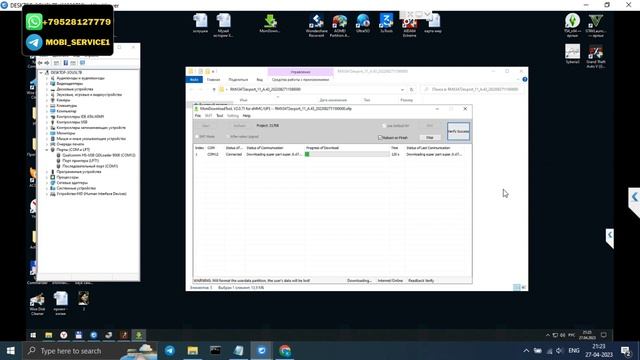This screenshot has height=360, width=640.
Task: Switch Explorer to large icons view
Action: (x=524, y=288)
